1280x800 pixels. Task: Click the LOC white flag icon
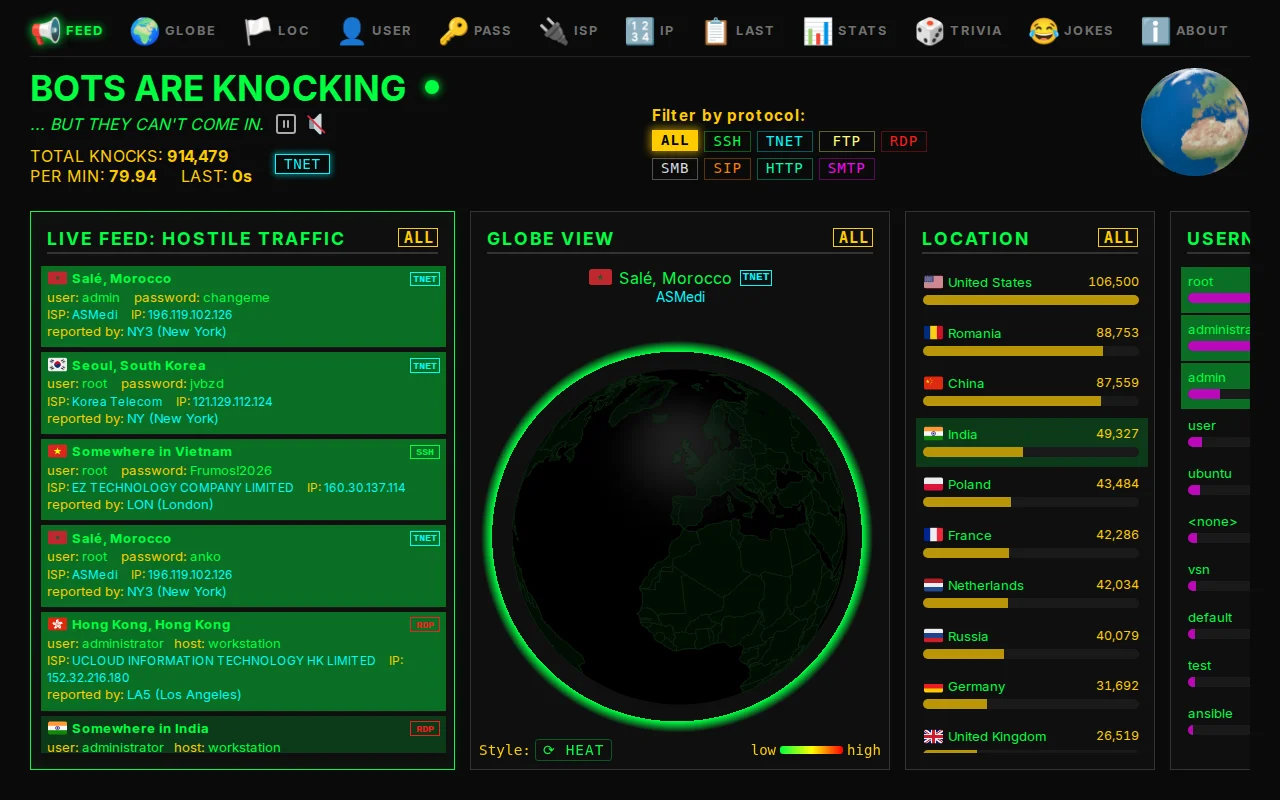258,31
